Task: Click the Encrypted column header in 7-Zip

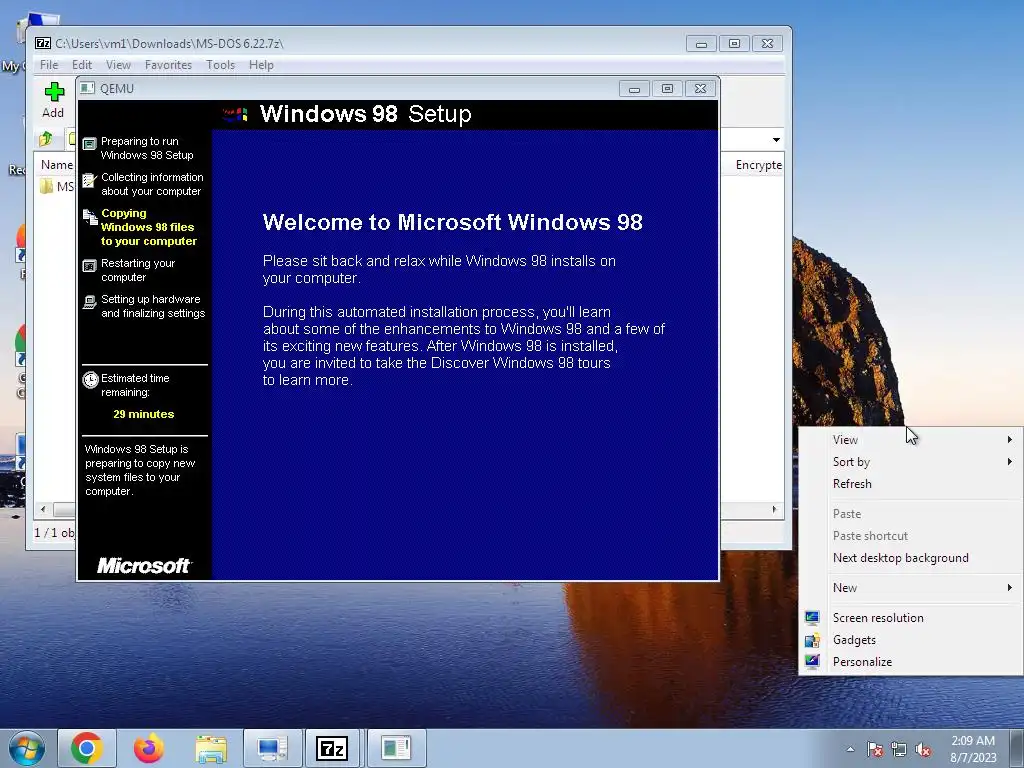Action: click(758, 165)
